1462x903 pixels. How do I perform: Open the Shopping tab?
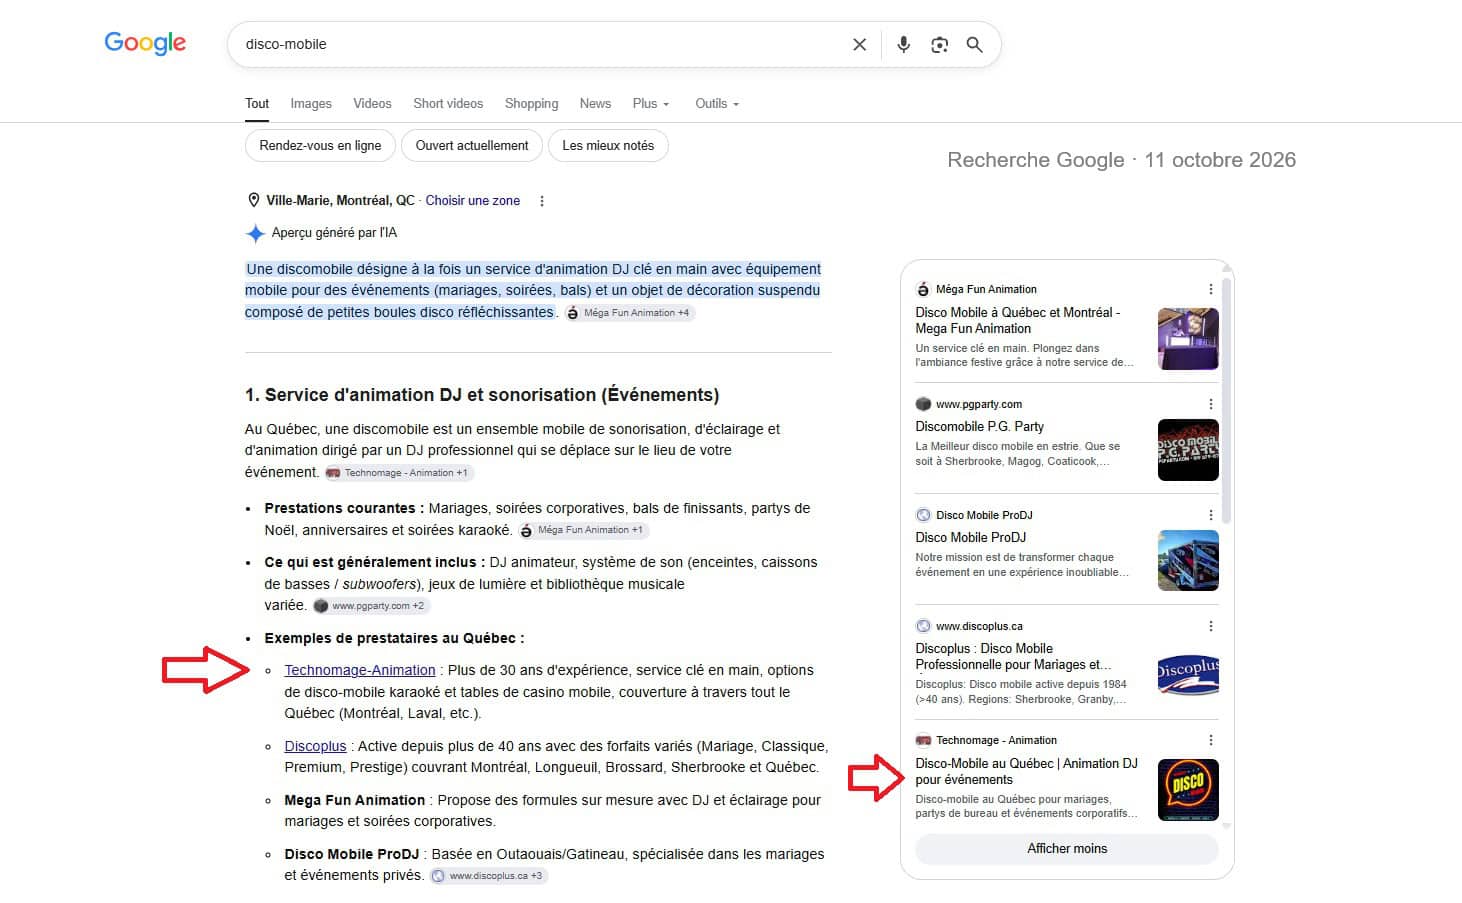click(x=531, y=104)
